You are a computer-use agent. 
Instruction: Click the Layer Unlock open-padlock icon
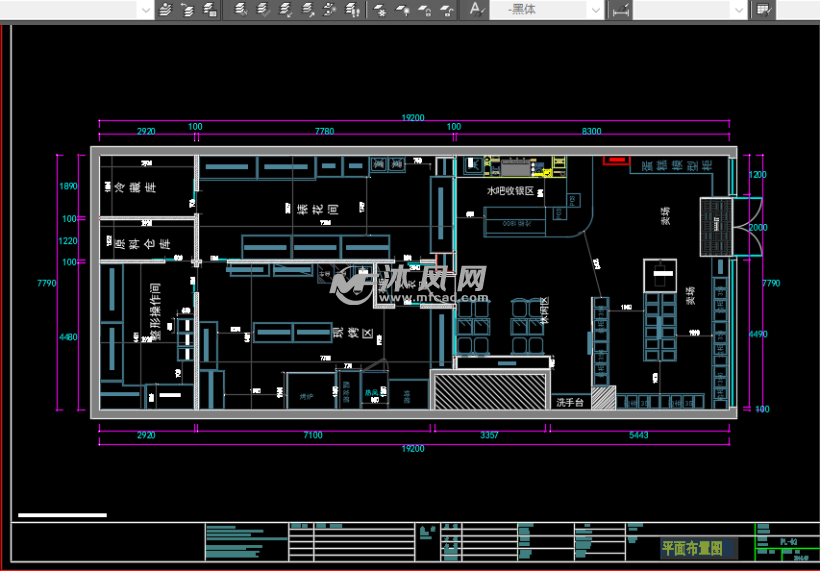pos(447,10)
